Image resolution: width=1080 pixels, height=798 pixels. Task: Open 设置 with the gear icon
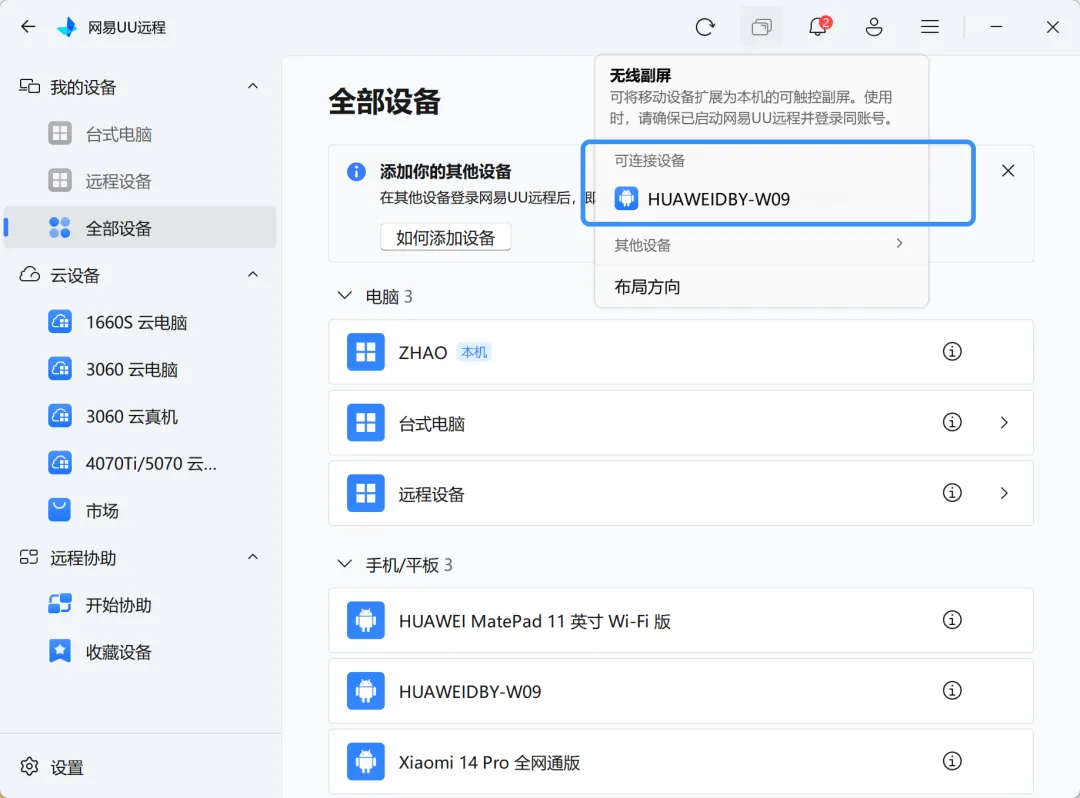pyautogui.click(x=27, y=768)
